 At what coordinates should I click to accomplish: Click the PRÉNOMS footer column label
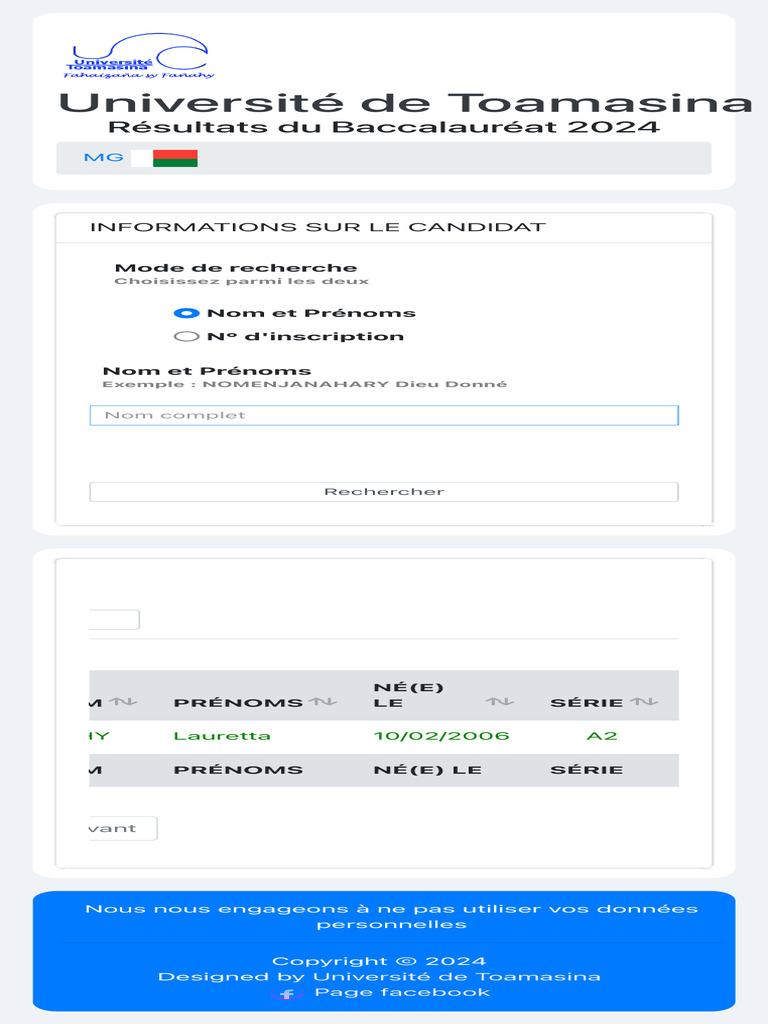(238, 770)
